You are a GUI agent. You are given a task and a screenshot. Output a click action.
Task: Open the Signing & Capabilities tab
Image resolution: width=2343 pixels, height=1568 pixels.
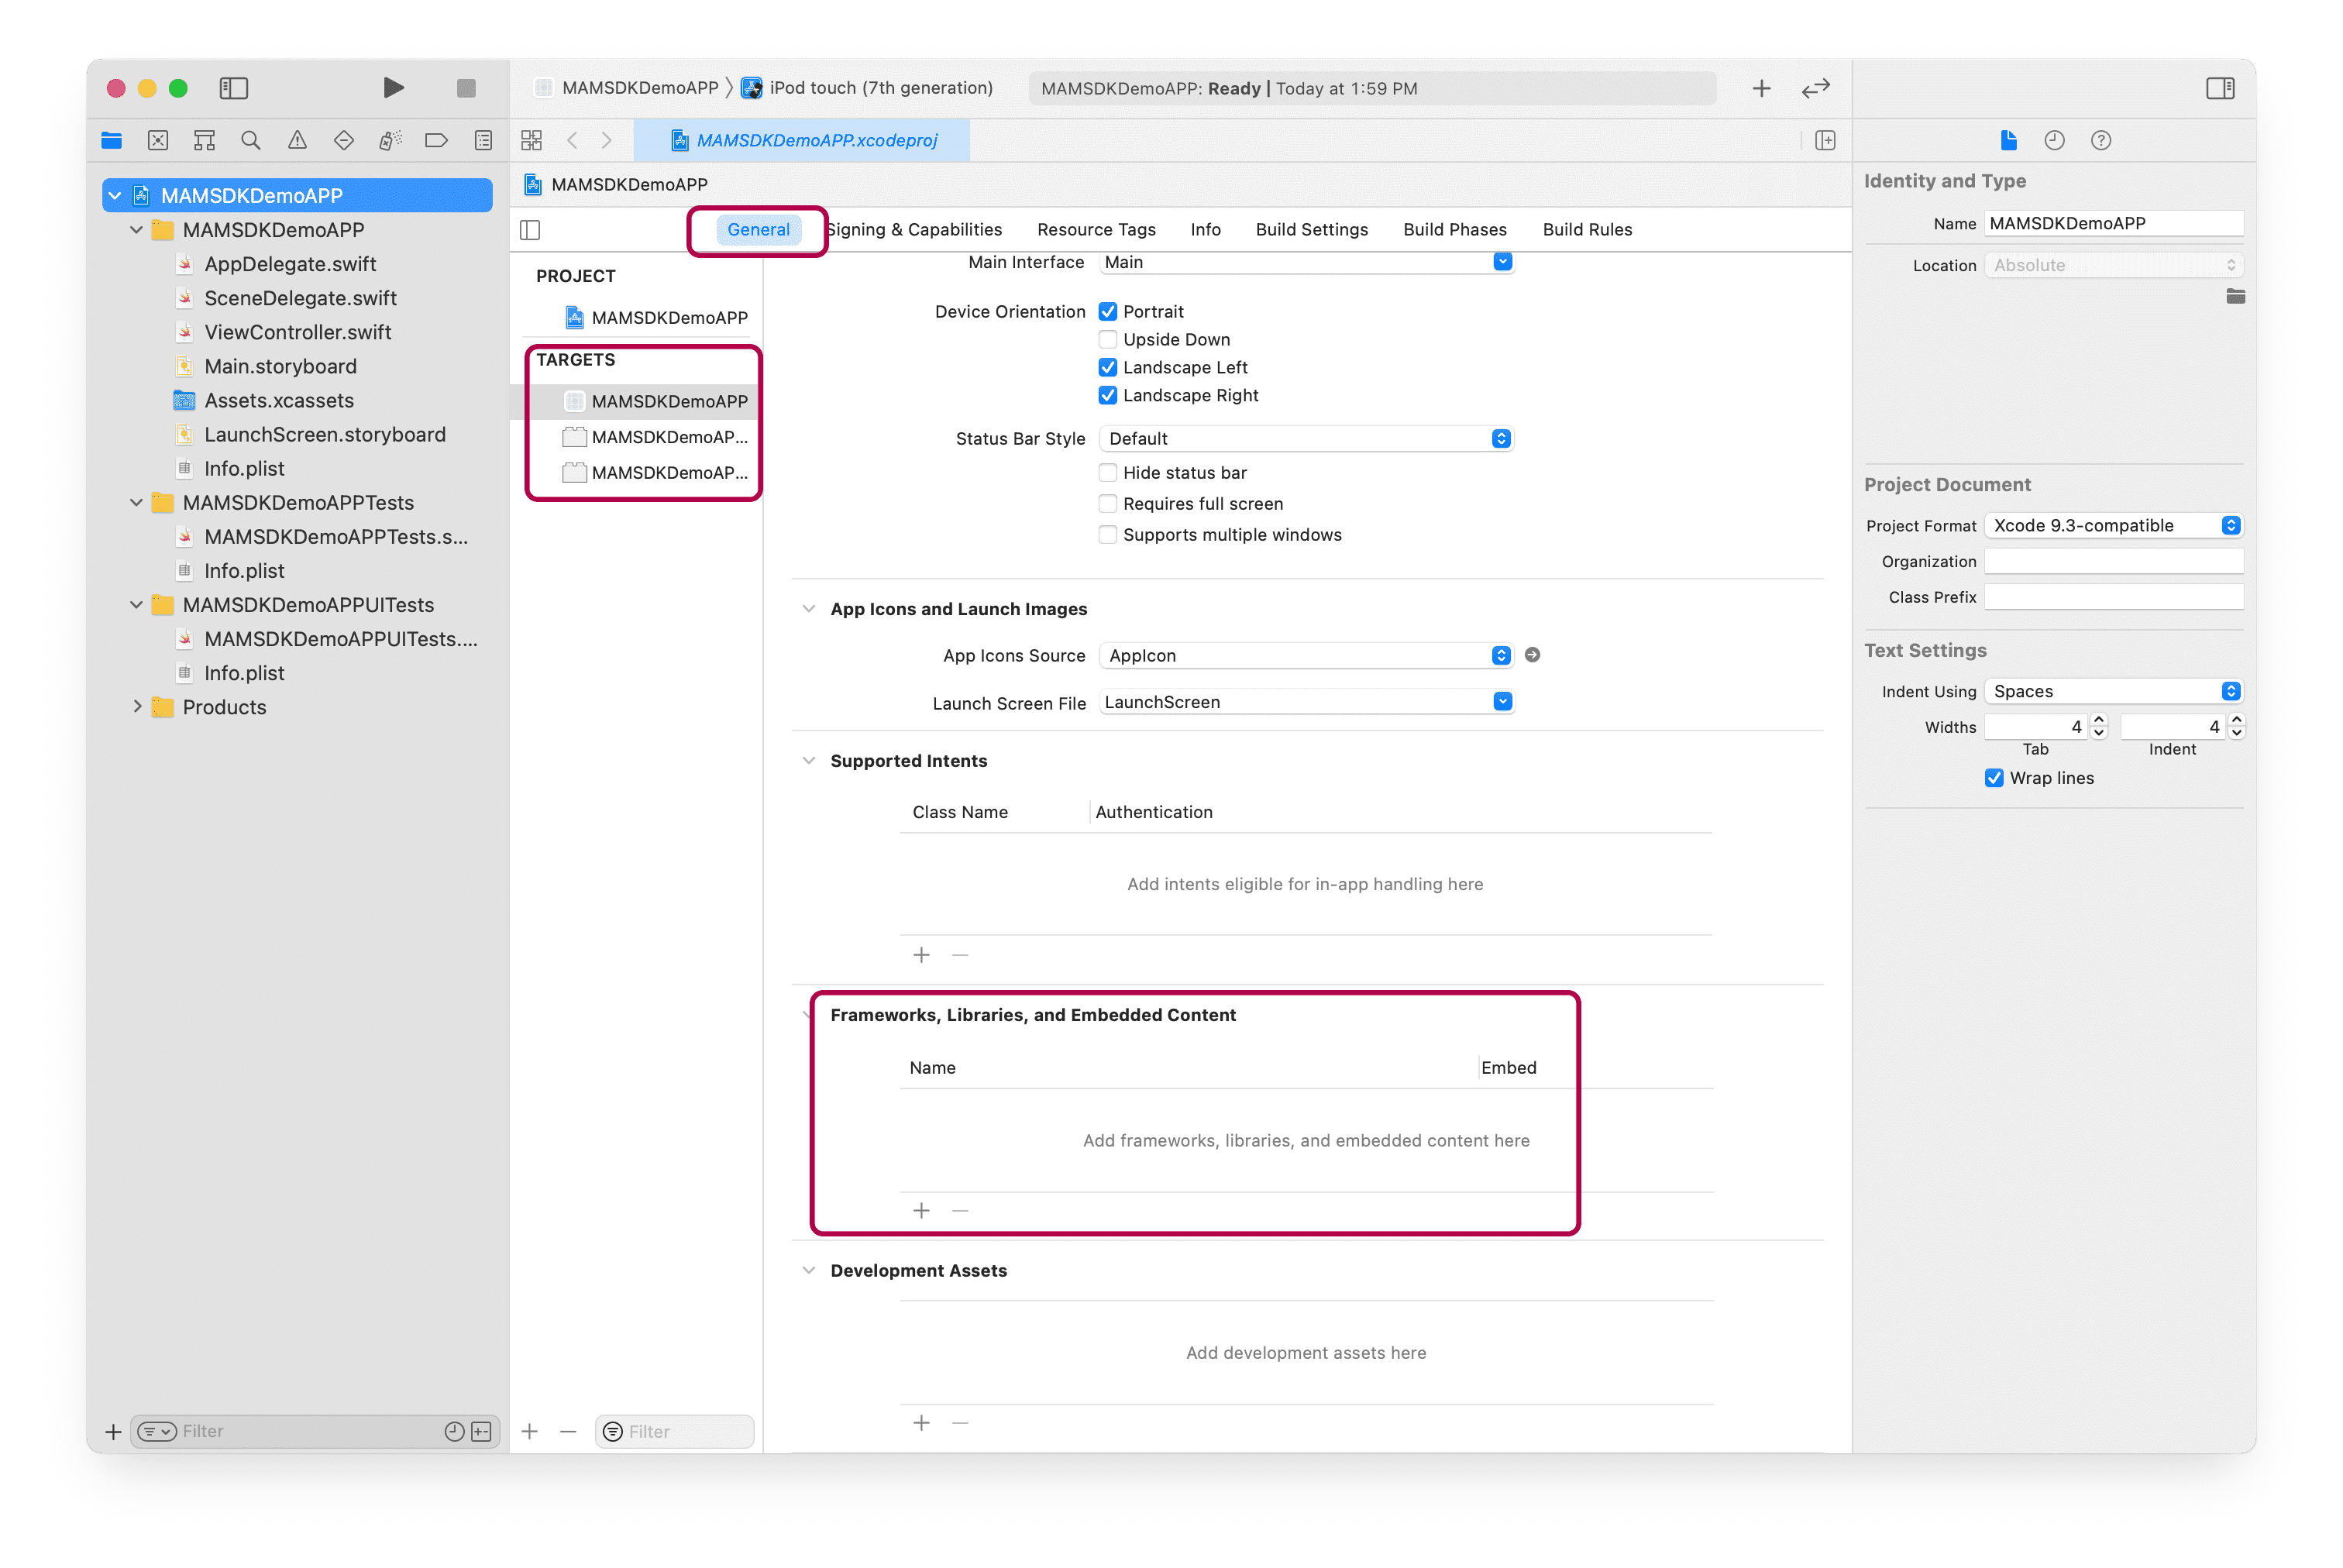click(914, 230)
